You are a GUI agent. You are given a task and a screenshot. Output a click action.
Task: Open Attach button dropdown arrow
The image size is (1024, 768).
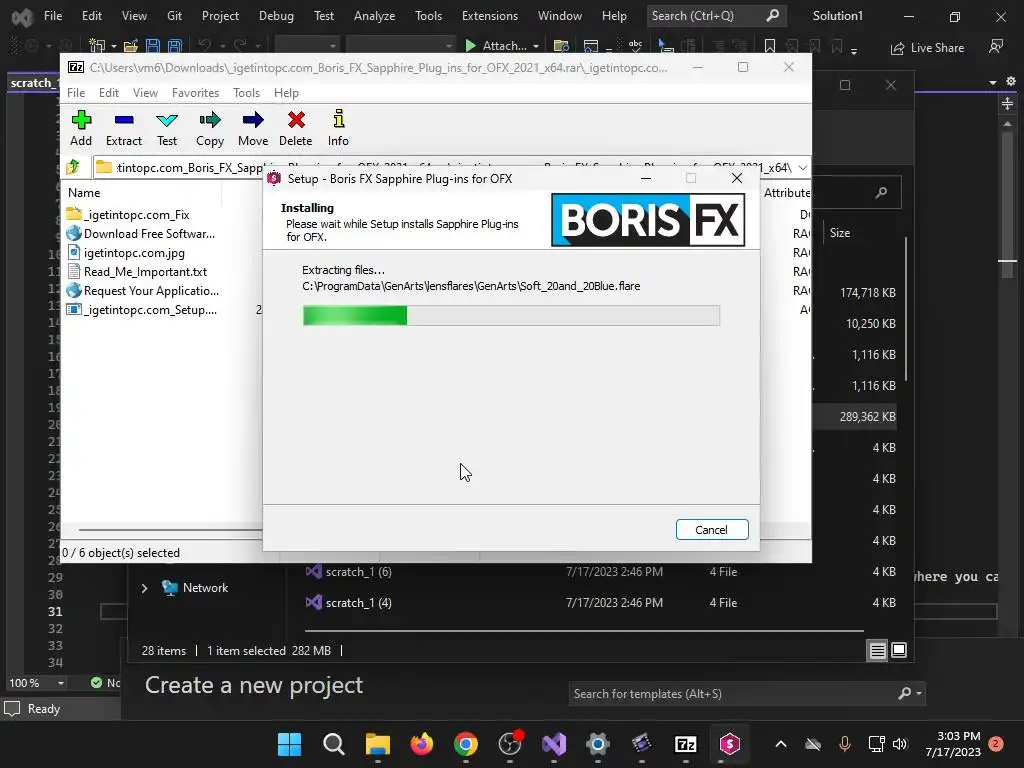(536, 46)
